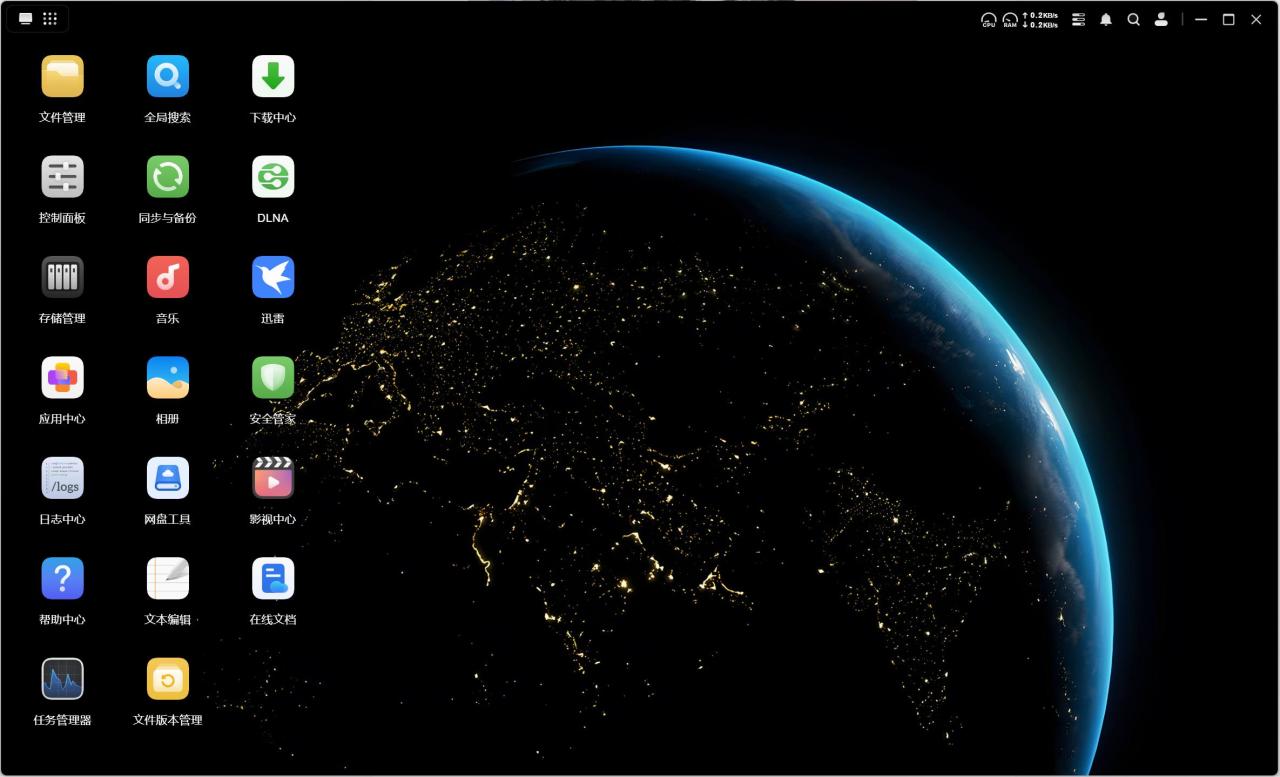This screenshot has height=777, width=1280.
Task: Open 日志中心 log center
Action: 62,478
